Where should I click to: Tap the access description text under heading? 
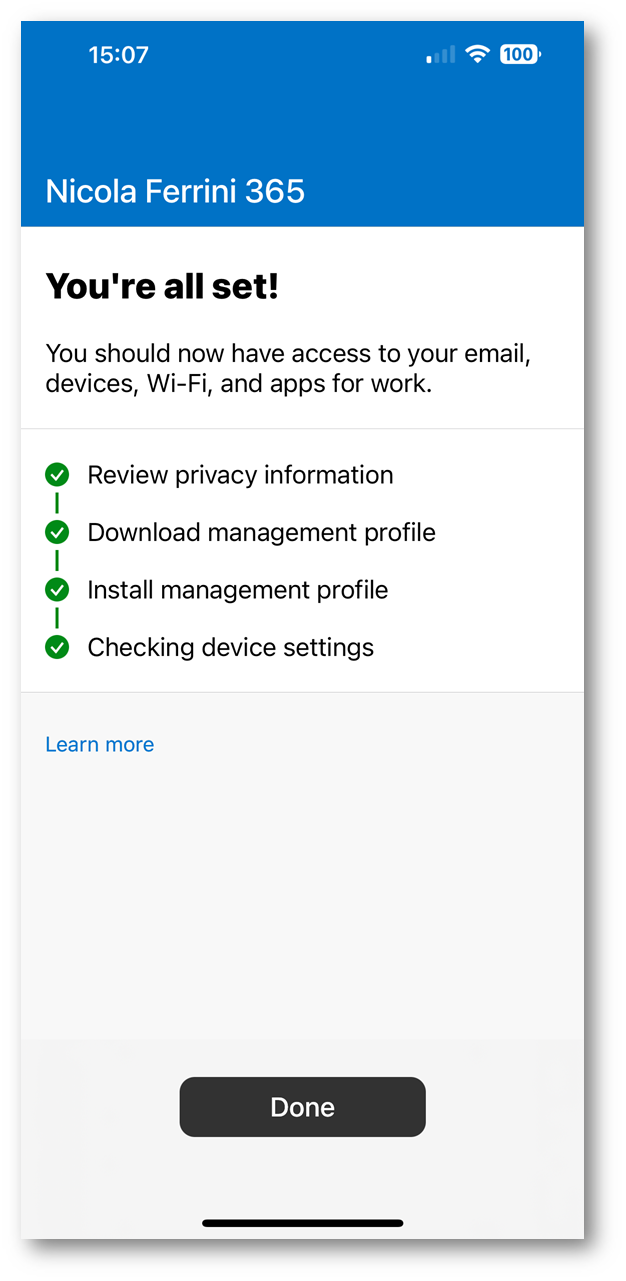click(288, 368)
